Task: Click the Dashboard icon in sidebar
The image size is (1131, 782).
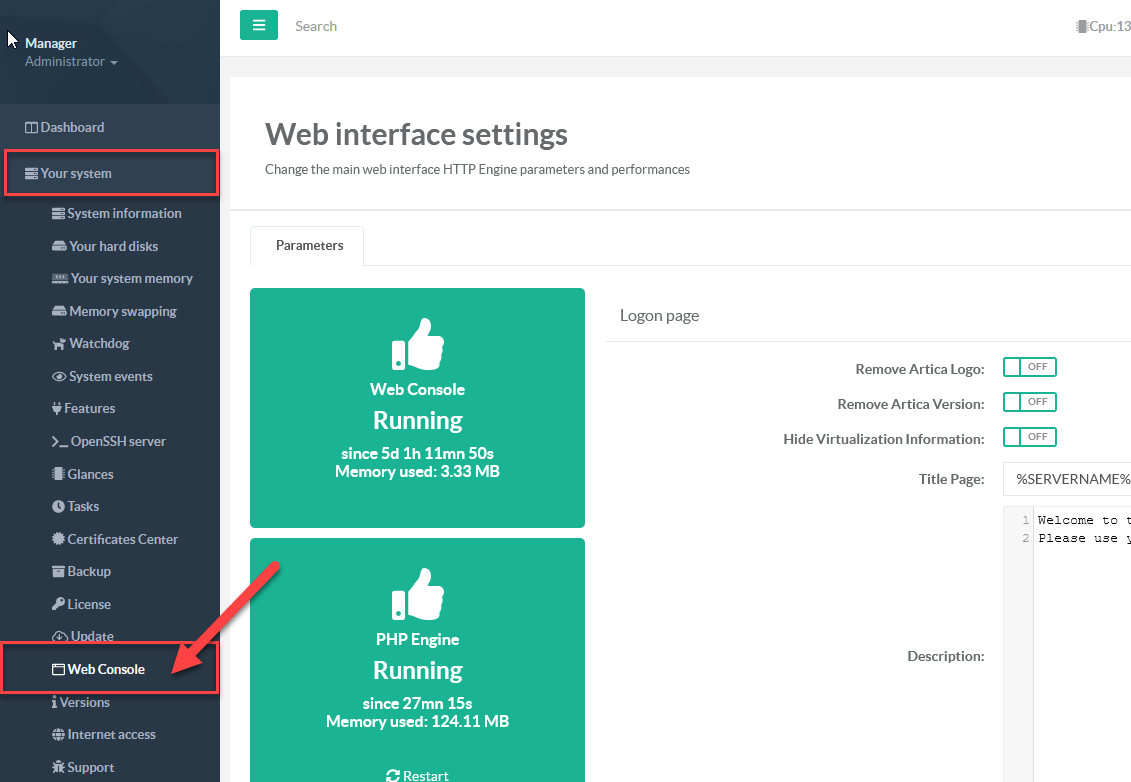Action: [x=32, y=128]
